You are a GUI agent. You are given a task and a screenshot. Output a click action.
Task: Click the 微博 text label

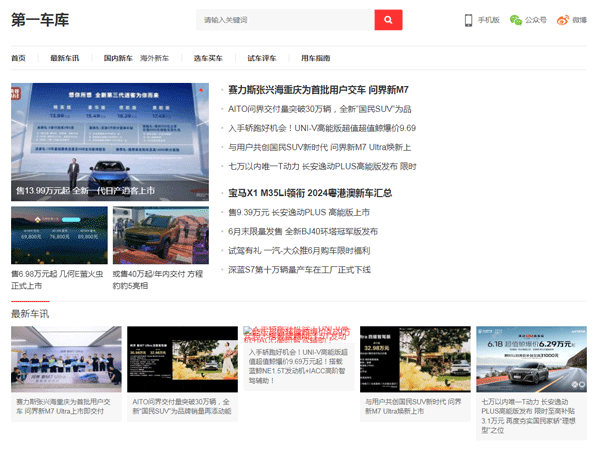pos(579,20)
